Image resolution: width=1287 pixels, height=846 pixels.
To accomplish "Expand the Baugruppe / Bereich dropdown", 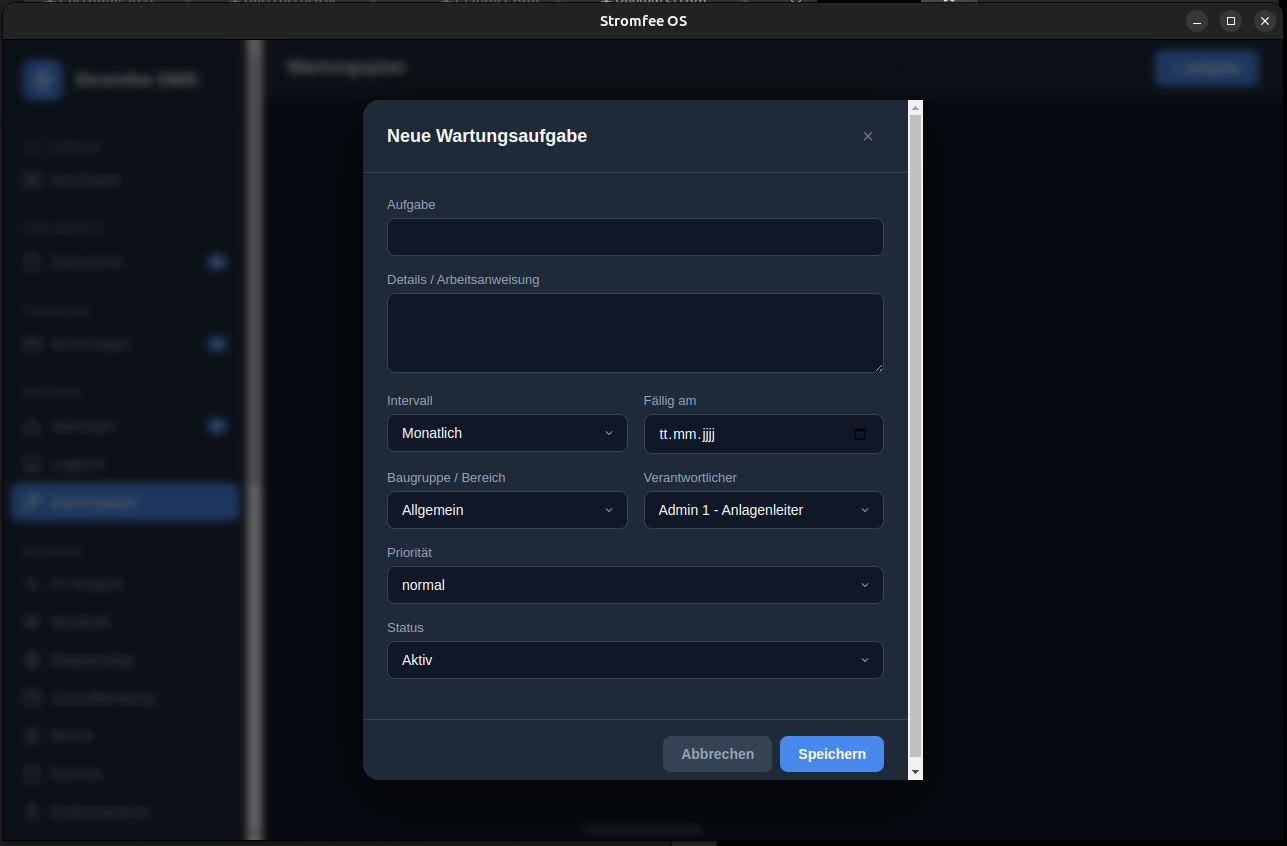I will point(507,510).
